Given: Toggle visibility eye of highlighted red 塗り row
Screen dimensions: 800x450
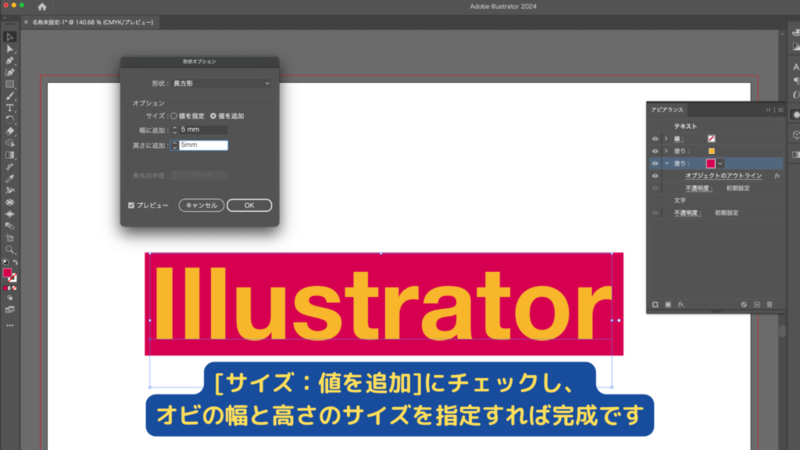Looking at the screenshot, I should (x=655, y=163).
